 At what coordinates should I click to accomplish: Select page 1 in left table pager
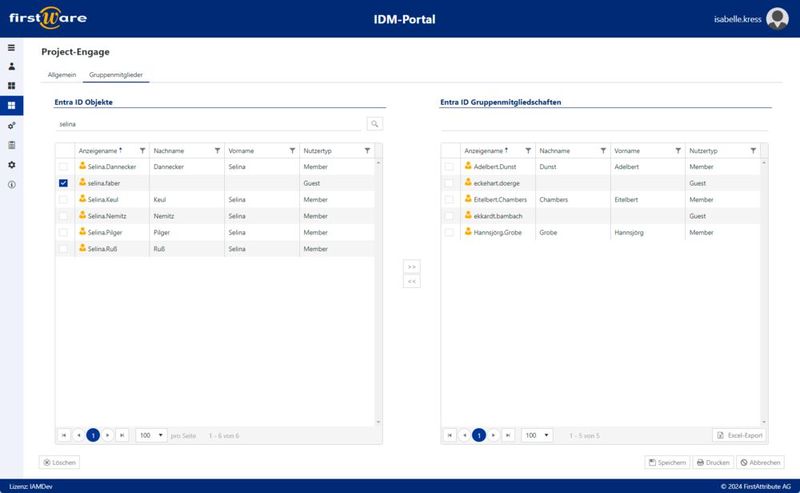click(x=93, y=435)
